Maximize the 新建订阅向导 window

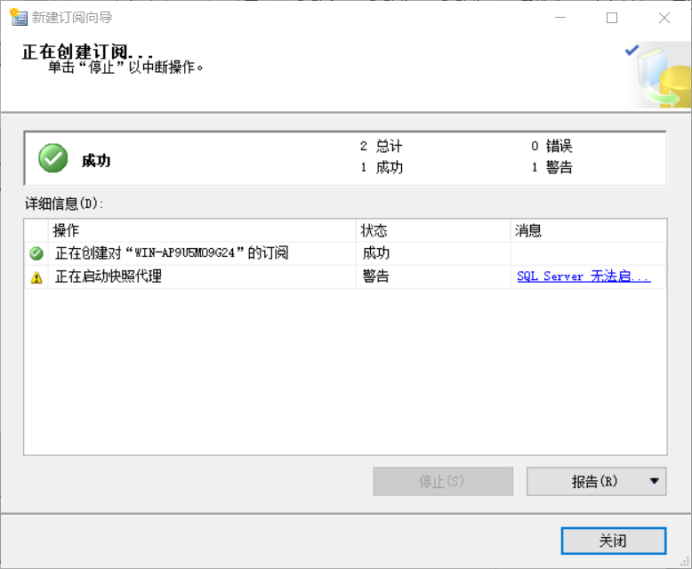[x=612, y=17]
